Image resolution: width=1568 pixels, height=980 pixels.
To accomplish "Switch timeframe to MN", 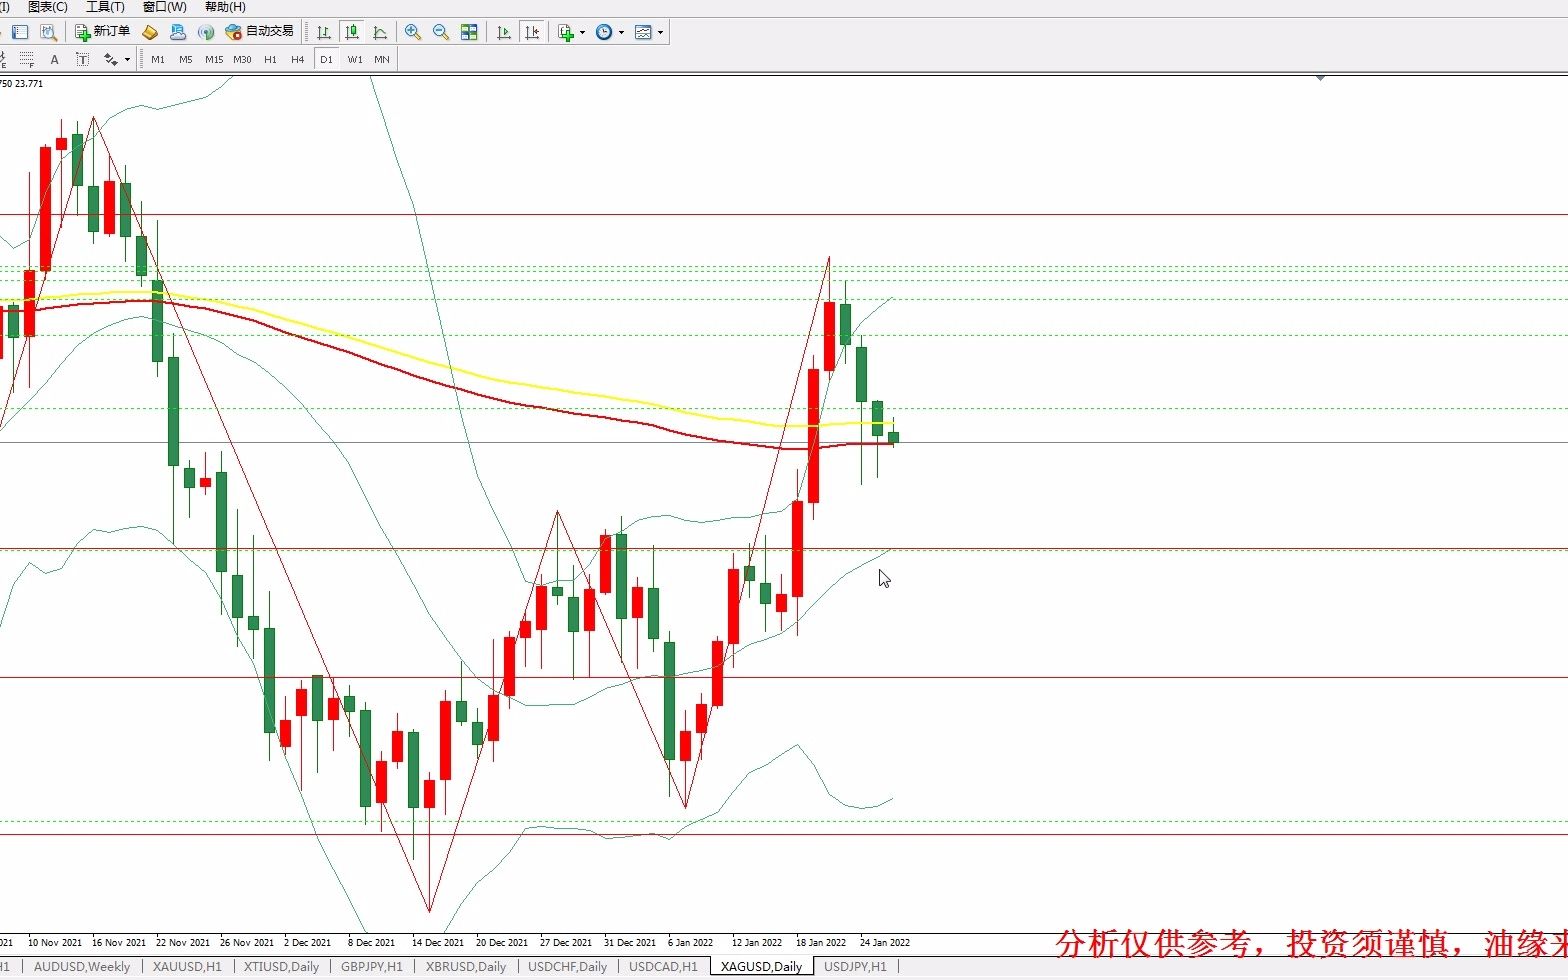I will click(382, 60).
